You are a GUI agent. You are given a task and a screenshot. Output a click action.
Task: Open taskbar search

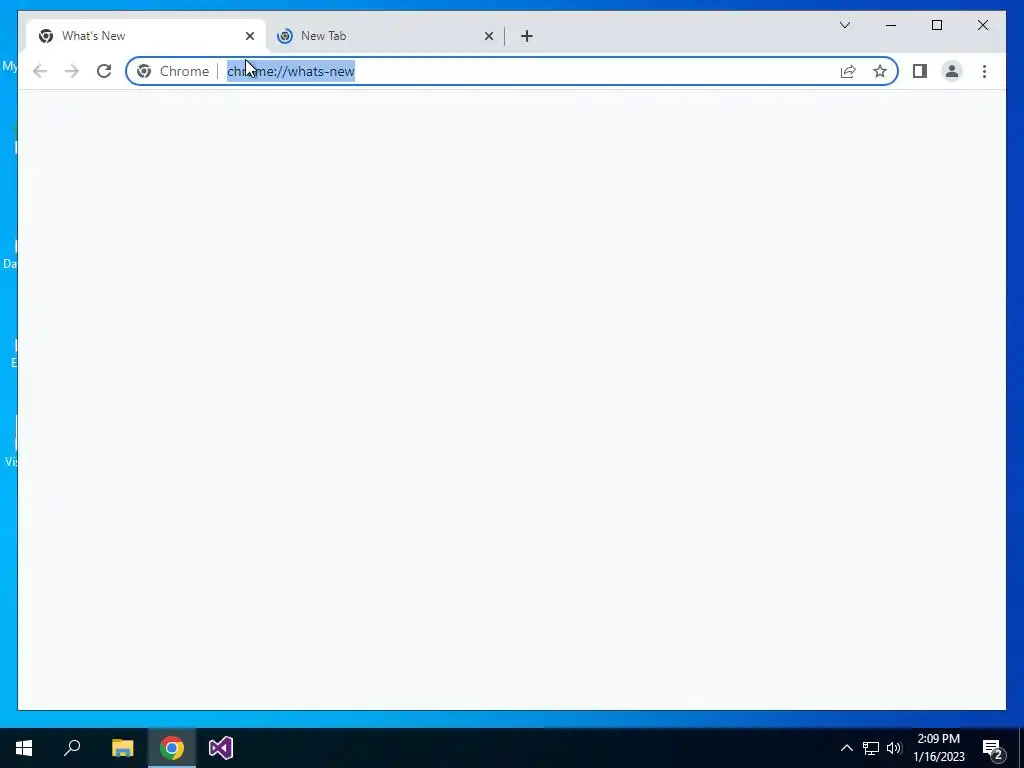[x=72, y=748]
